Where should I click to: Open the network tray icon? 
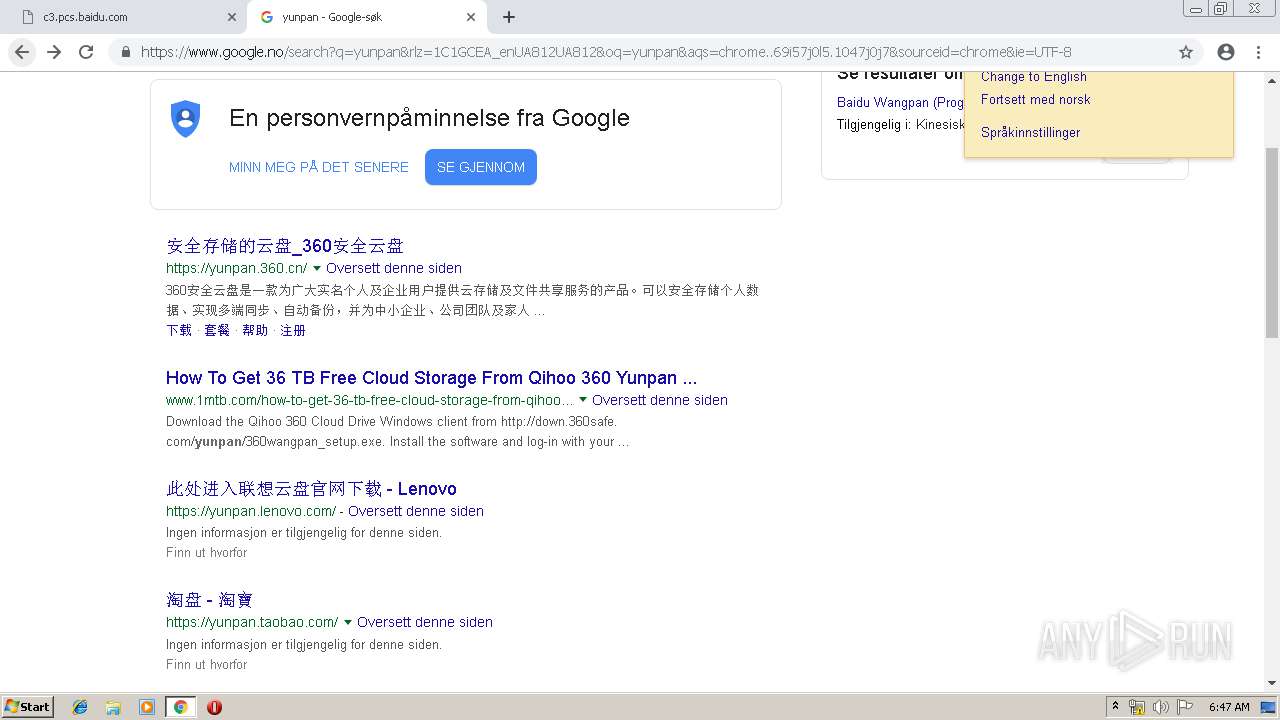[1137, 707]
